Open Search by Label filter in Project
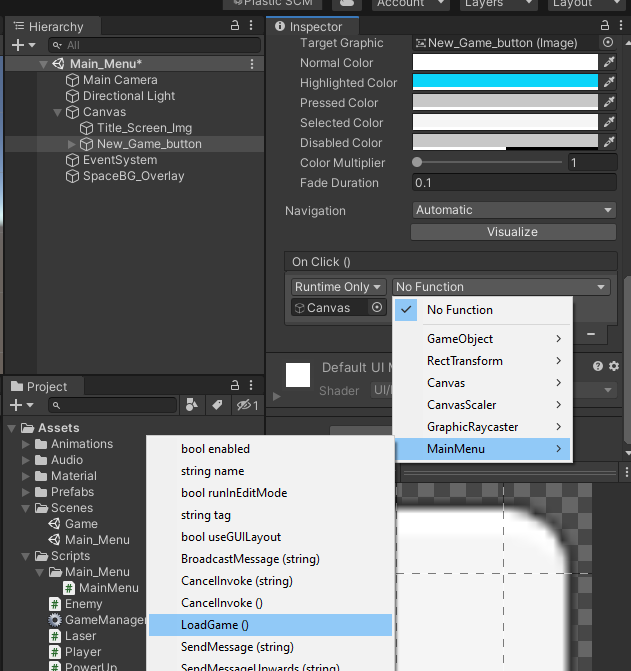This screenshot has height=671, width=631. (217, 405)
